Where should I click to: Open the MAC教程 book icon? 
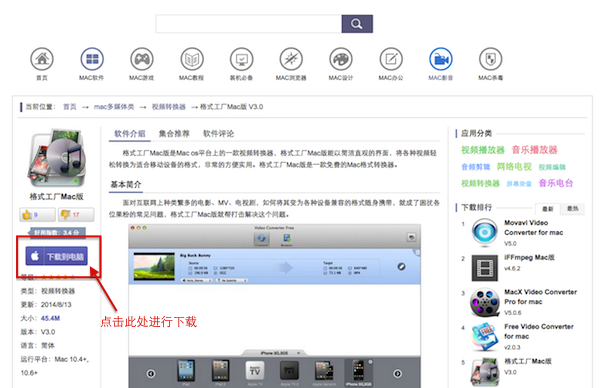click(x=192, y=59)
